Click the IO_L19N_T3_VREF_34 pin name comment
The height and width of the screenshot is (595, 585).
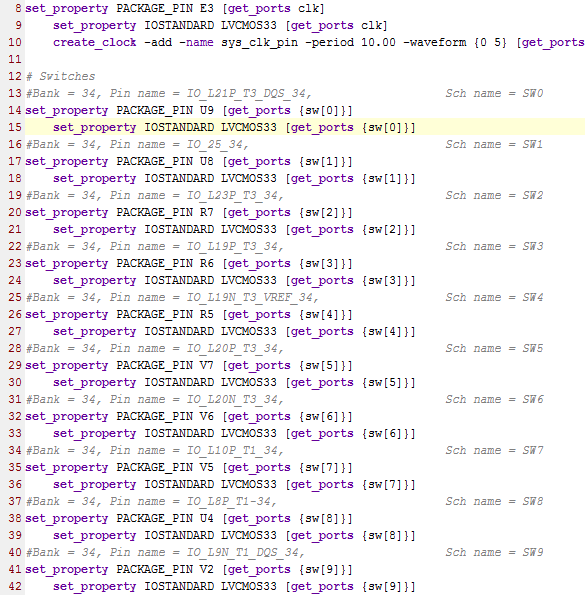click(x=252, y=297)
